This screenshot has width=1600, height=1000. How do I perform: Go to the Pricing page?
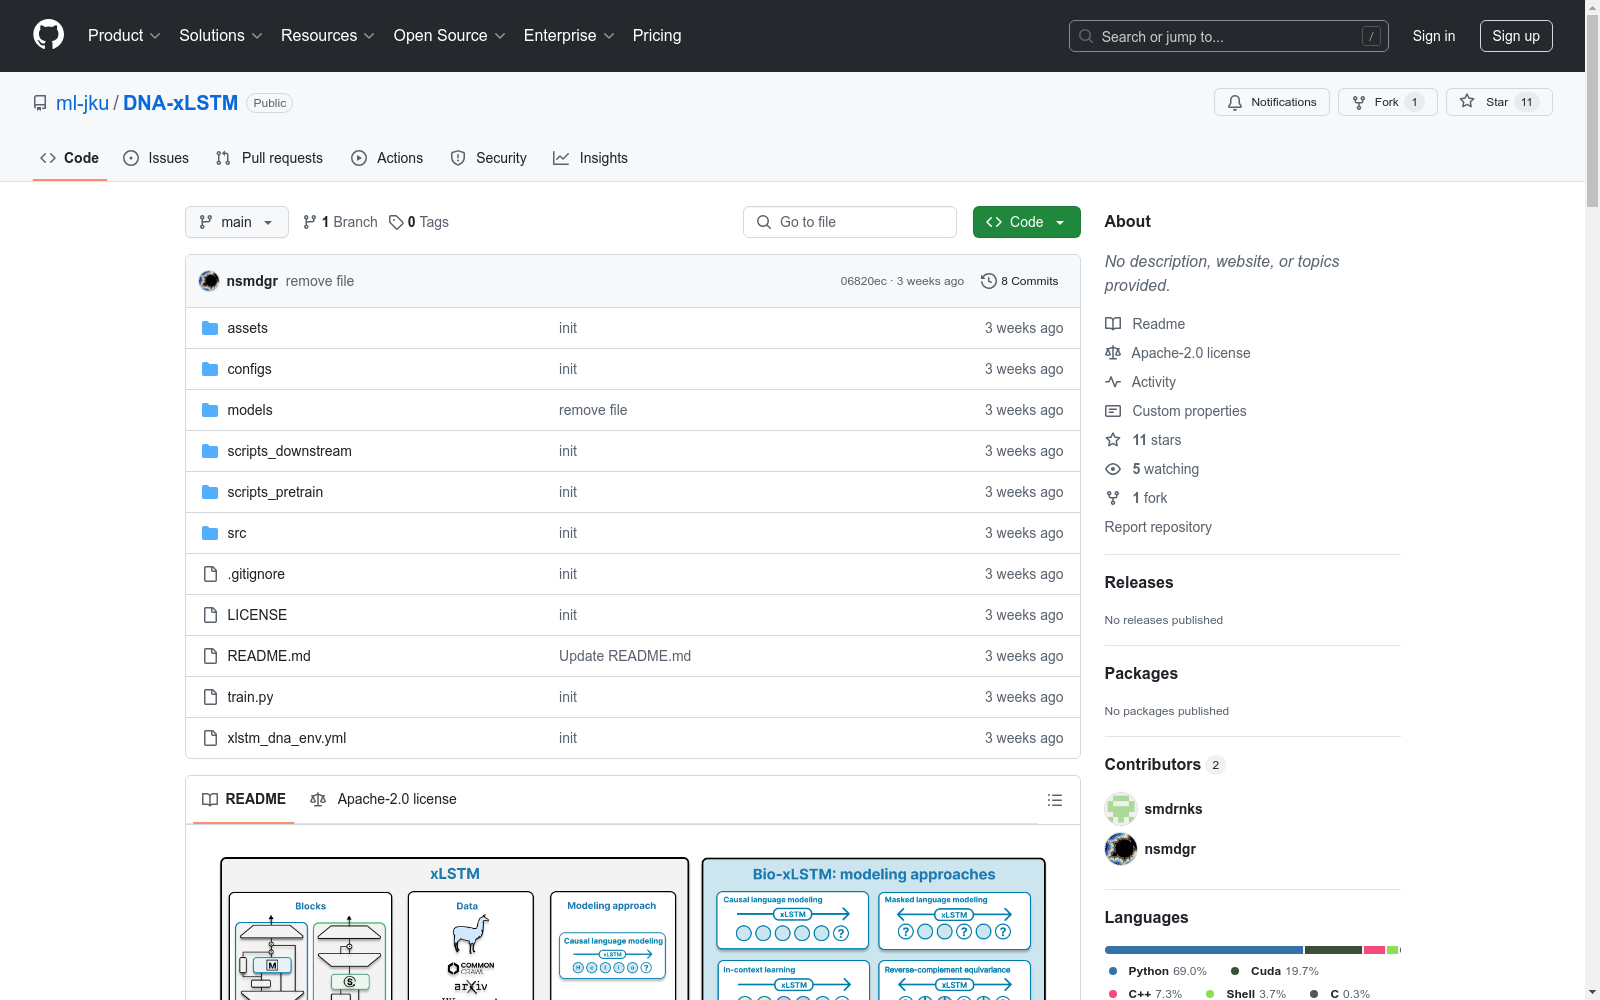[x=657, y=36]
